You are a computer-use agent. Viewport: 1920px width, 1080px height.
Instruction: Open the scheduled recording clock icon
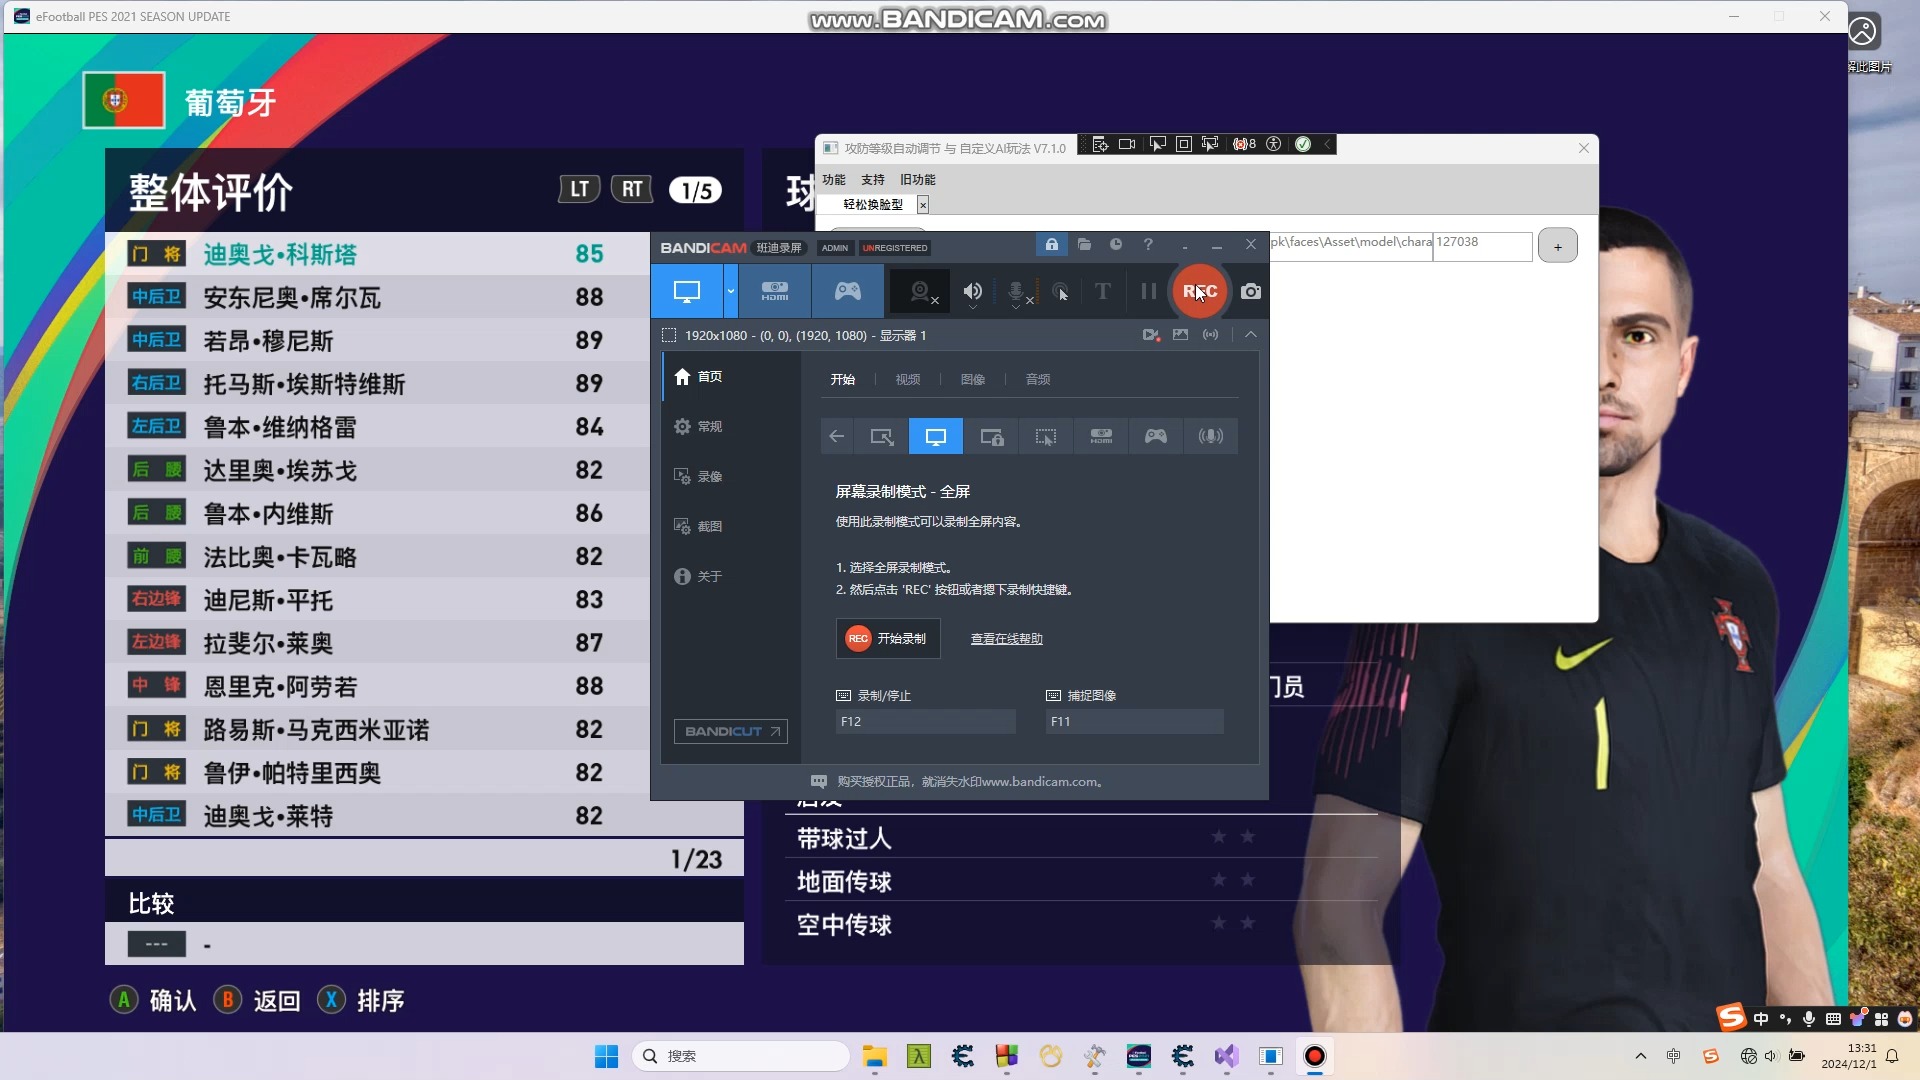(x=1117, y=244)
